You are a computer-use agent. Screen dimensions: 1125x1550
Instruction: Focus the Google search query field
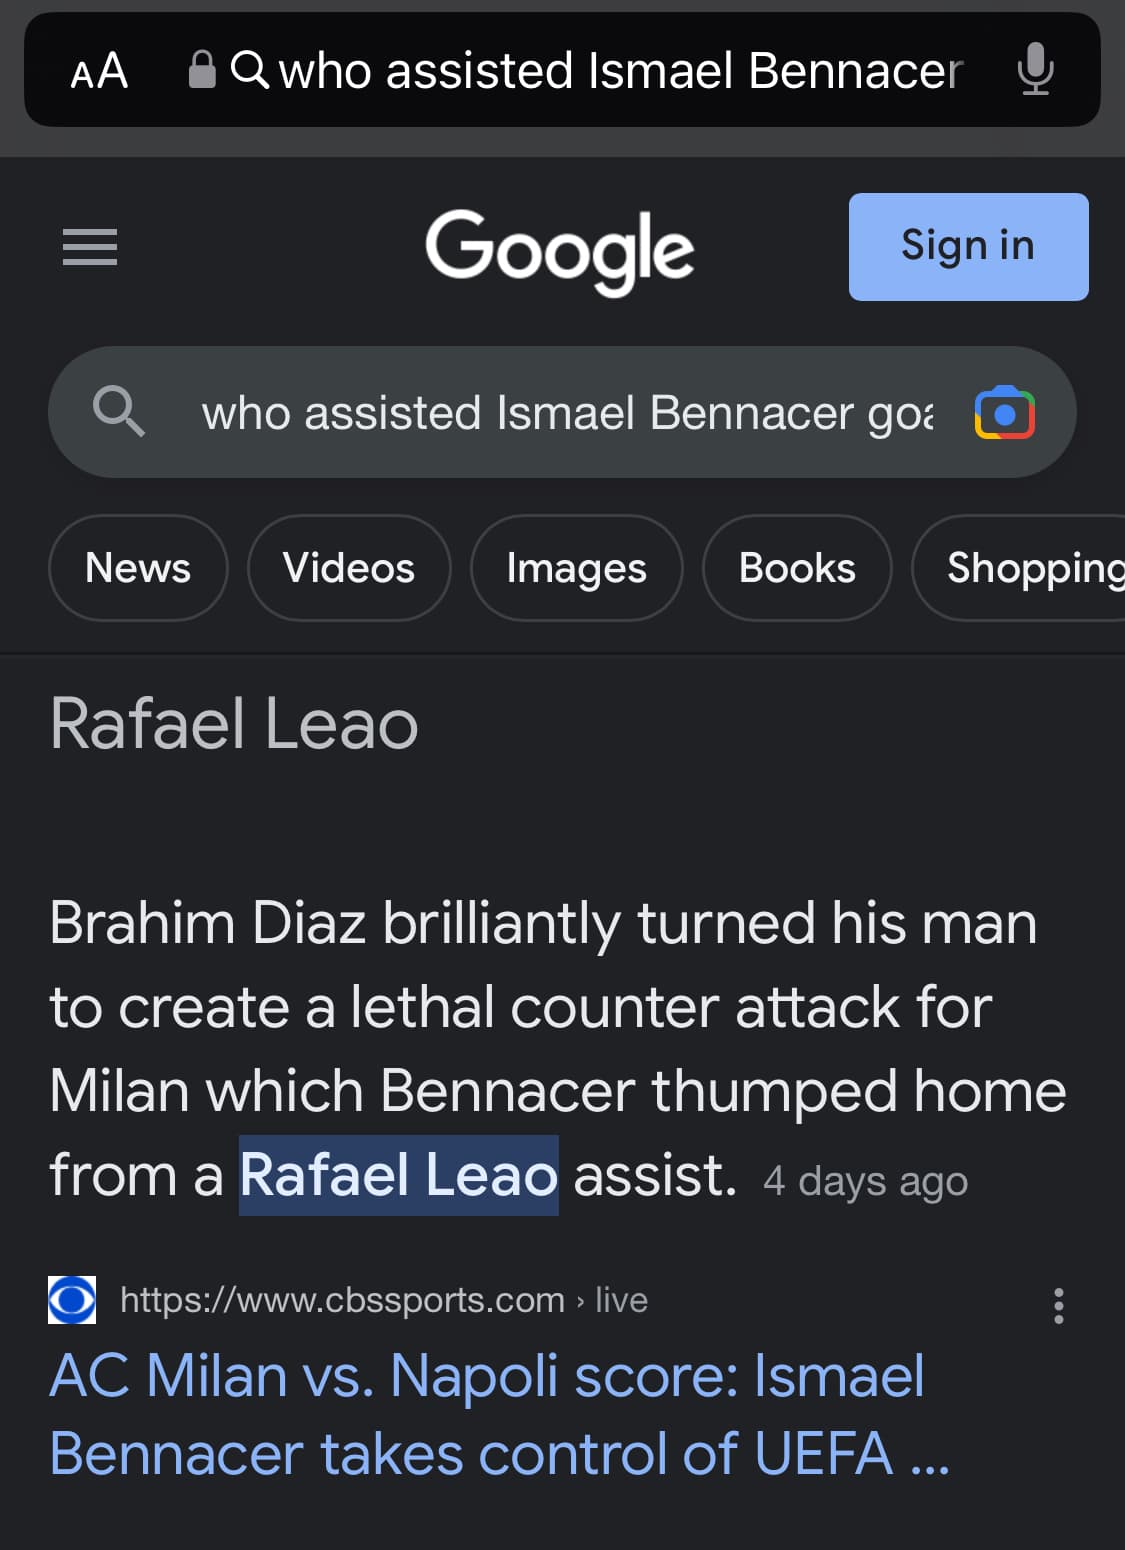click(567, 413)
